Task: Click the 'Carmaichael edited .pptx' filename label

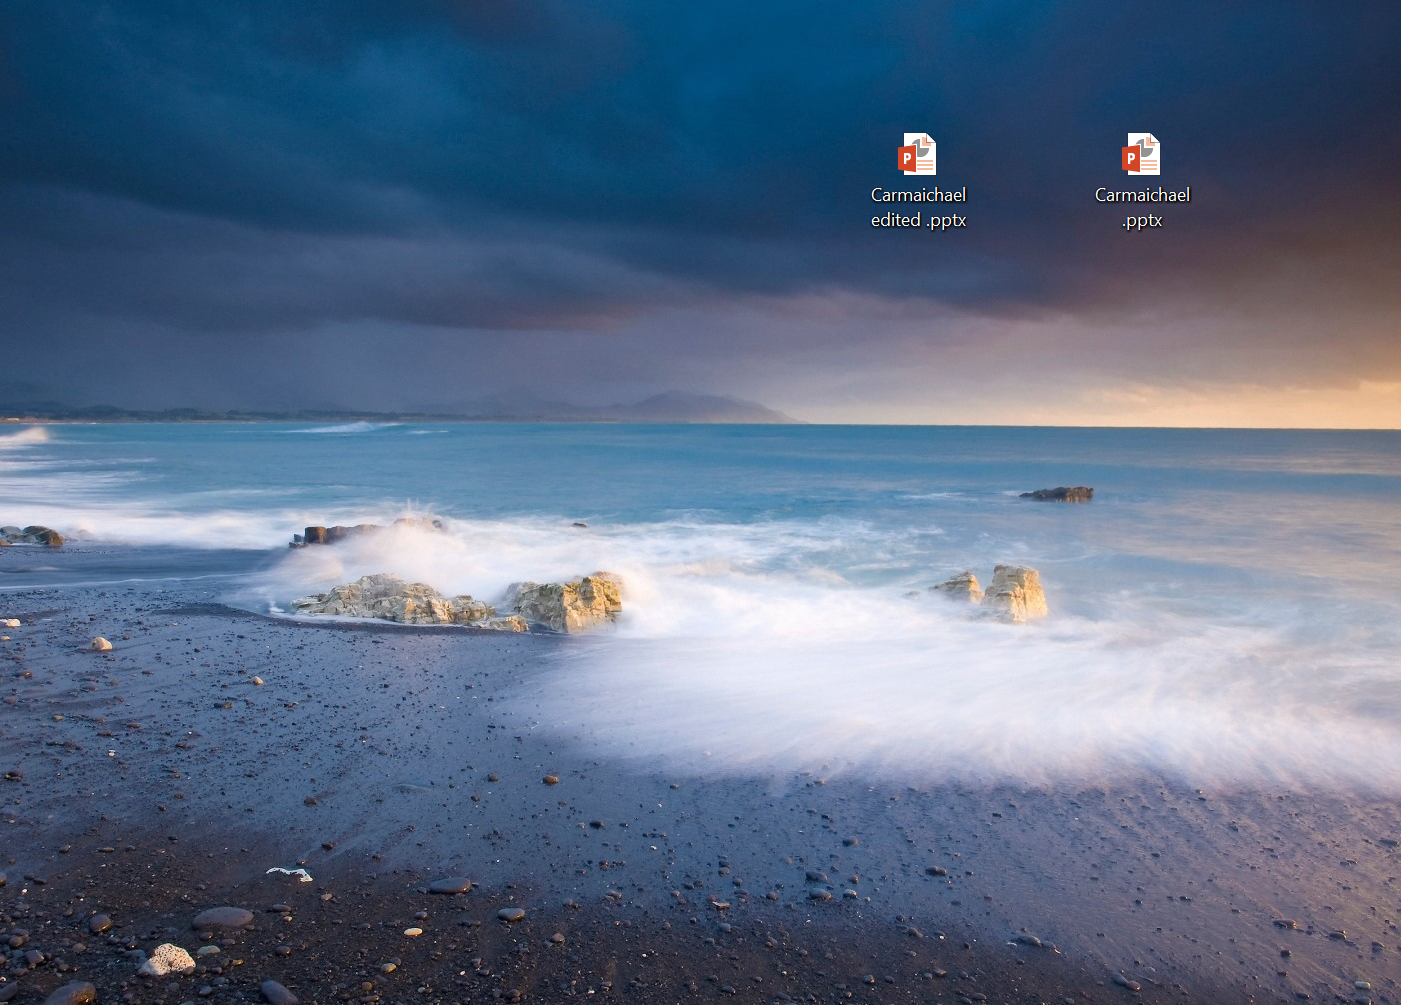Action: pyautogui.click(x=918, y=207)
